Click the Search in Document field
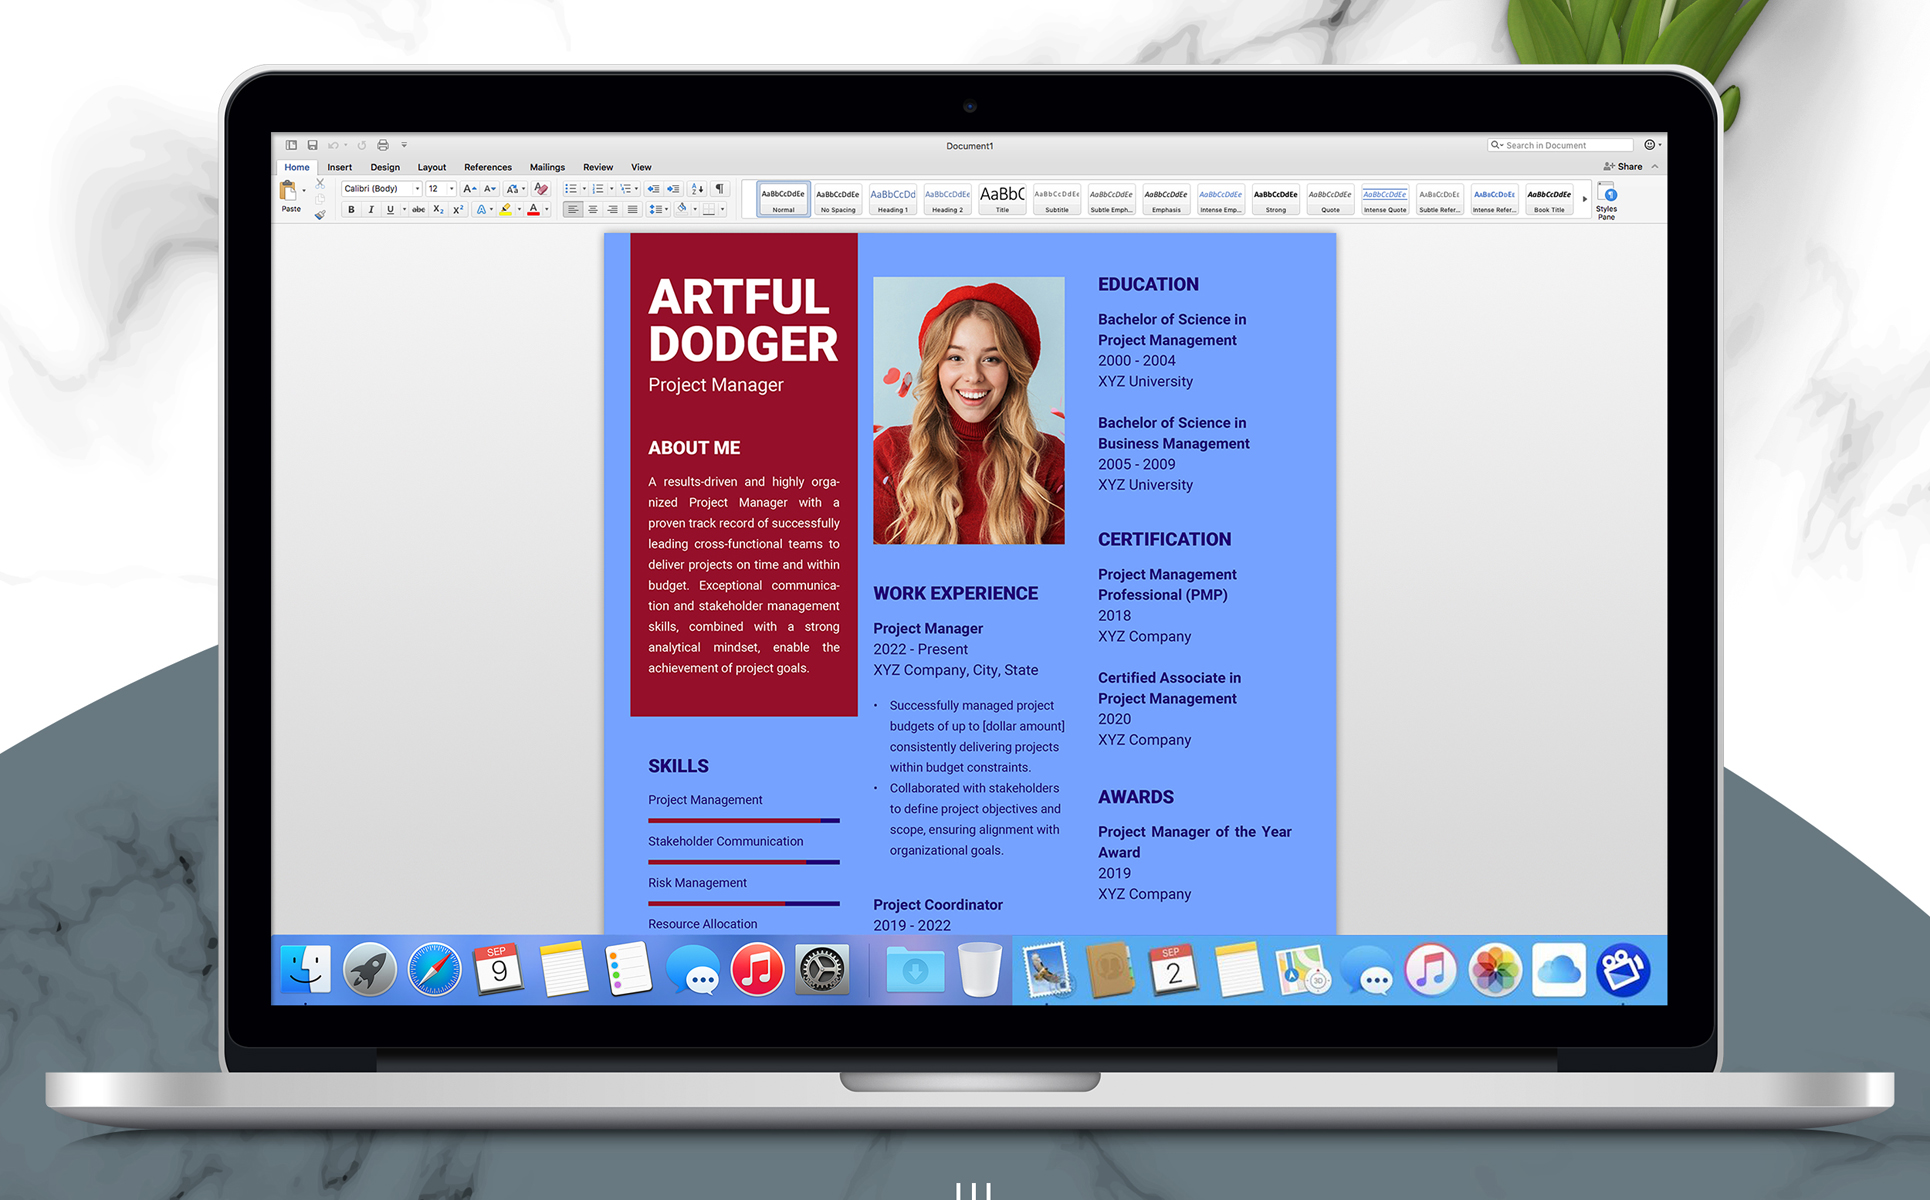This screenshot has height=1200, width=1930. 1560,146
